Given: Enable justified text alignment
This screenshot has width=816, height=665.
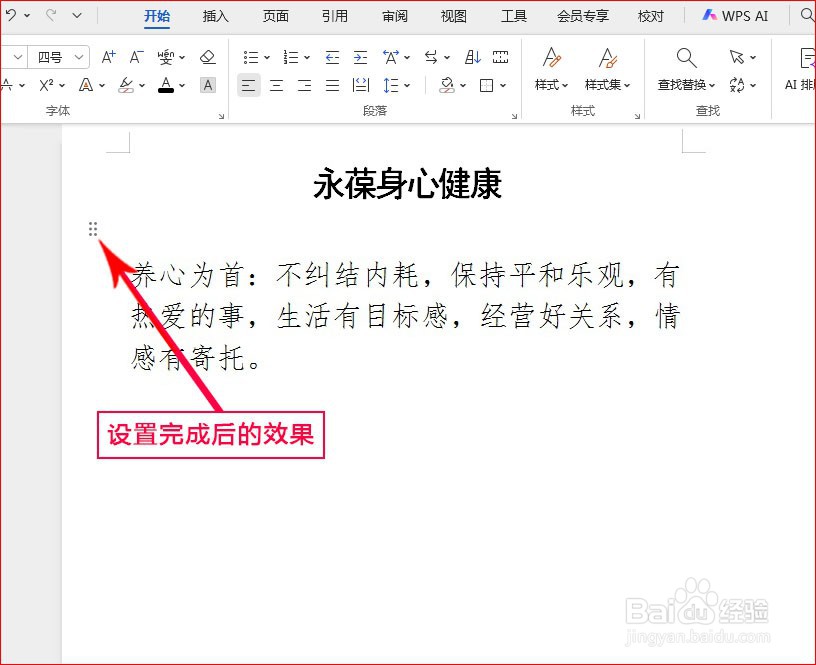Looking at the screenshot, I should [x=332, y=85].
